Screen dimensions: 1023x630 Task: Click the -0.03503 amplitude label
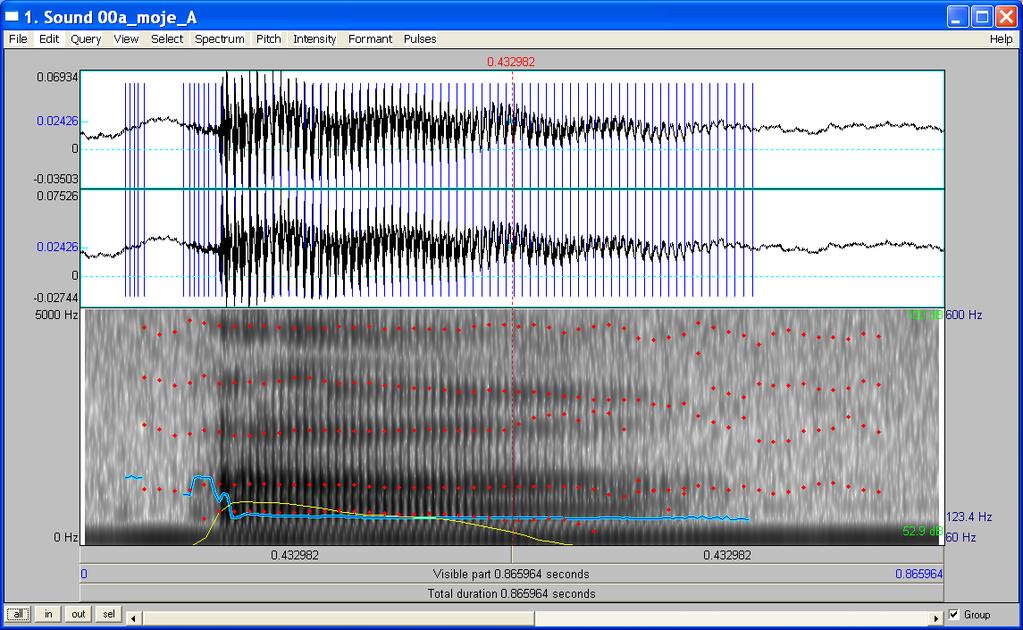click(x=55, y=179)
